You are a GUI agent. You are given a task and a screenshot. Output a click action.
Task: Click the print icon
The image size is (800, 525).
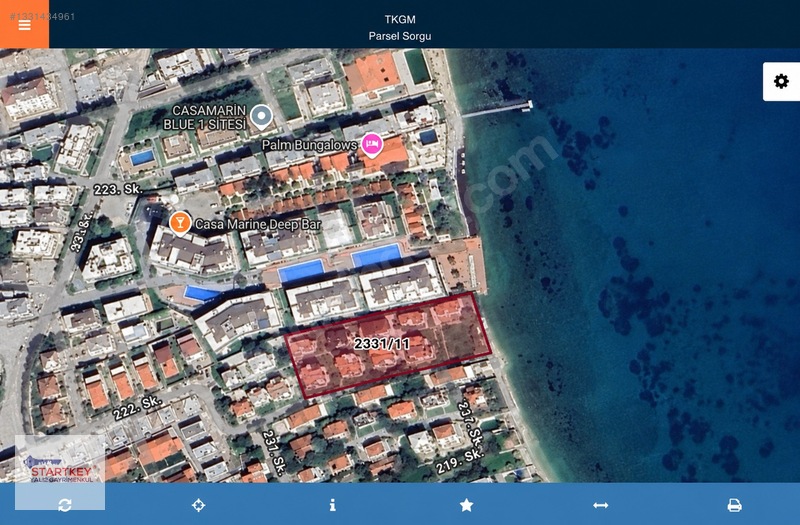tap(734, 505)
